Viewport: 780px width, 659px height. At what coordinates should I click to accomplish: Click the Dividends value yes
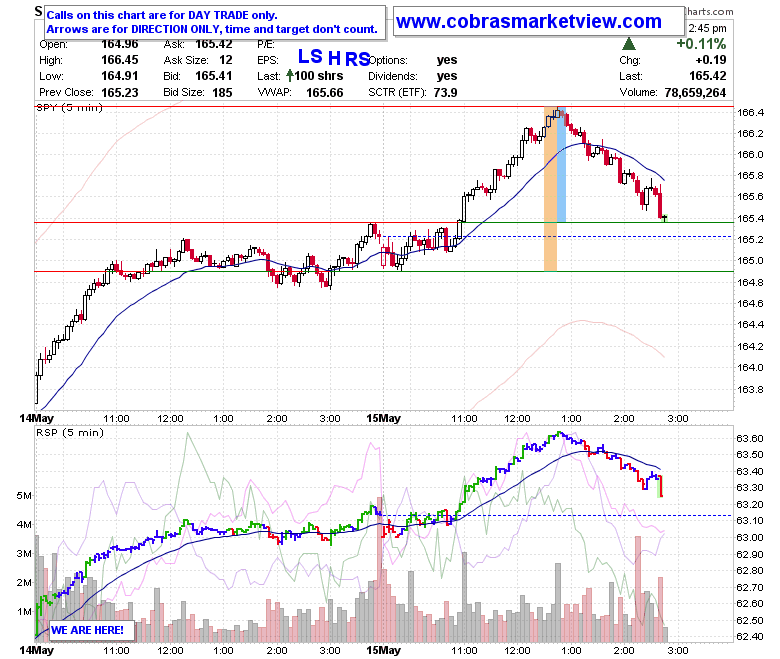click(447, 76)
